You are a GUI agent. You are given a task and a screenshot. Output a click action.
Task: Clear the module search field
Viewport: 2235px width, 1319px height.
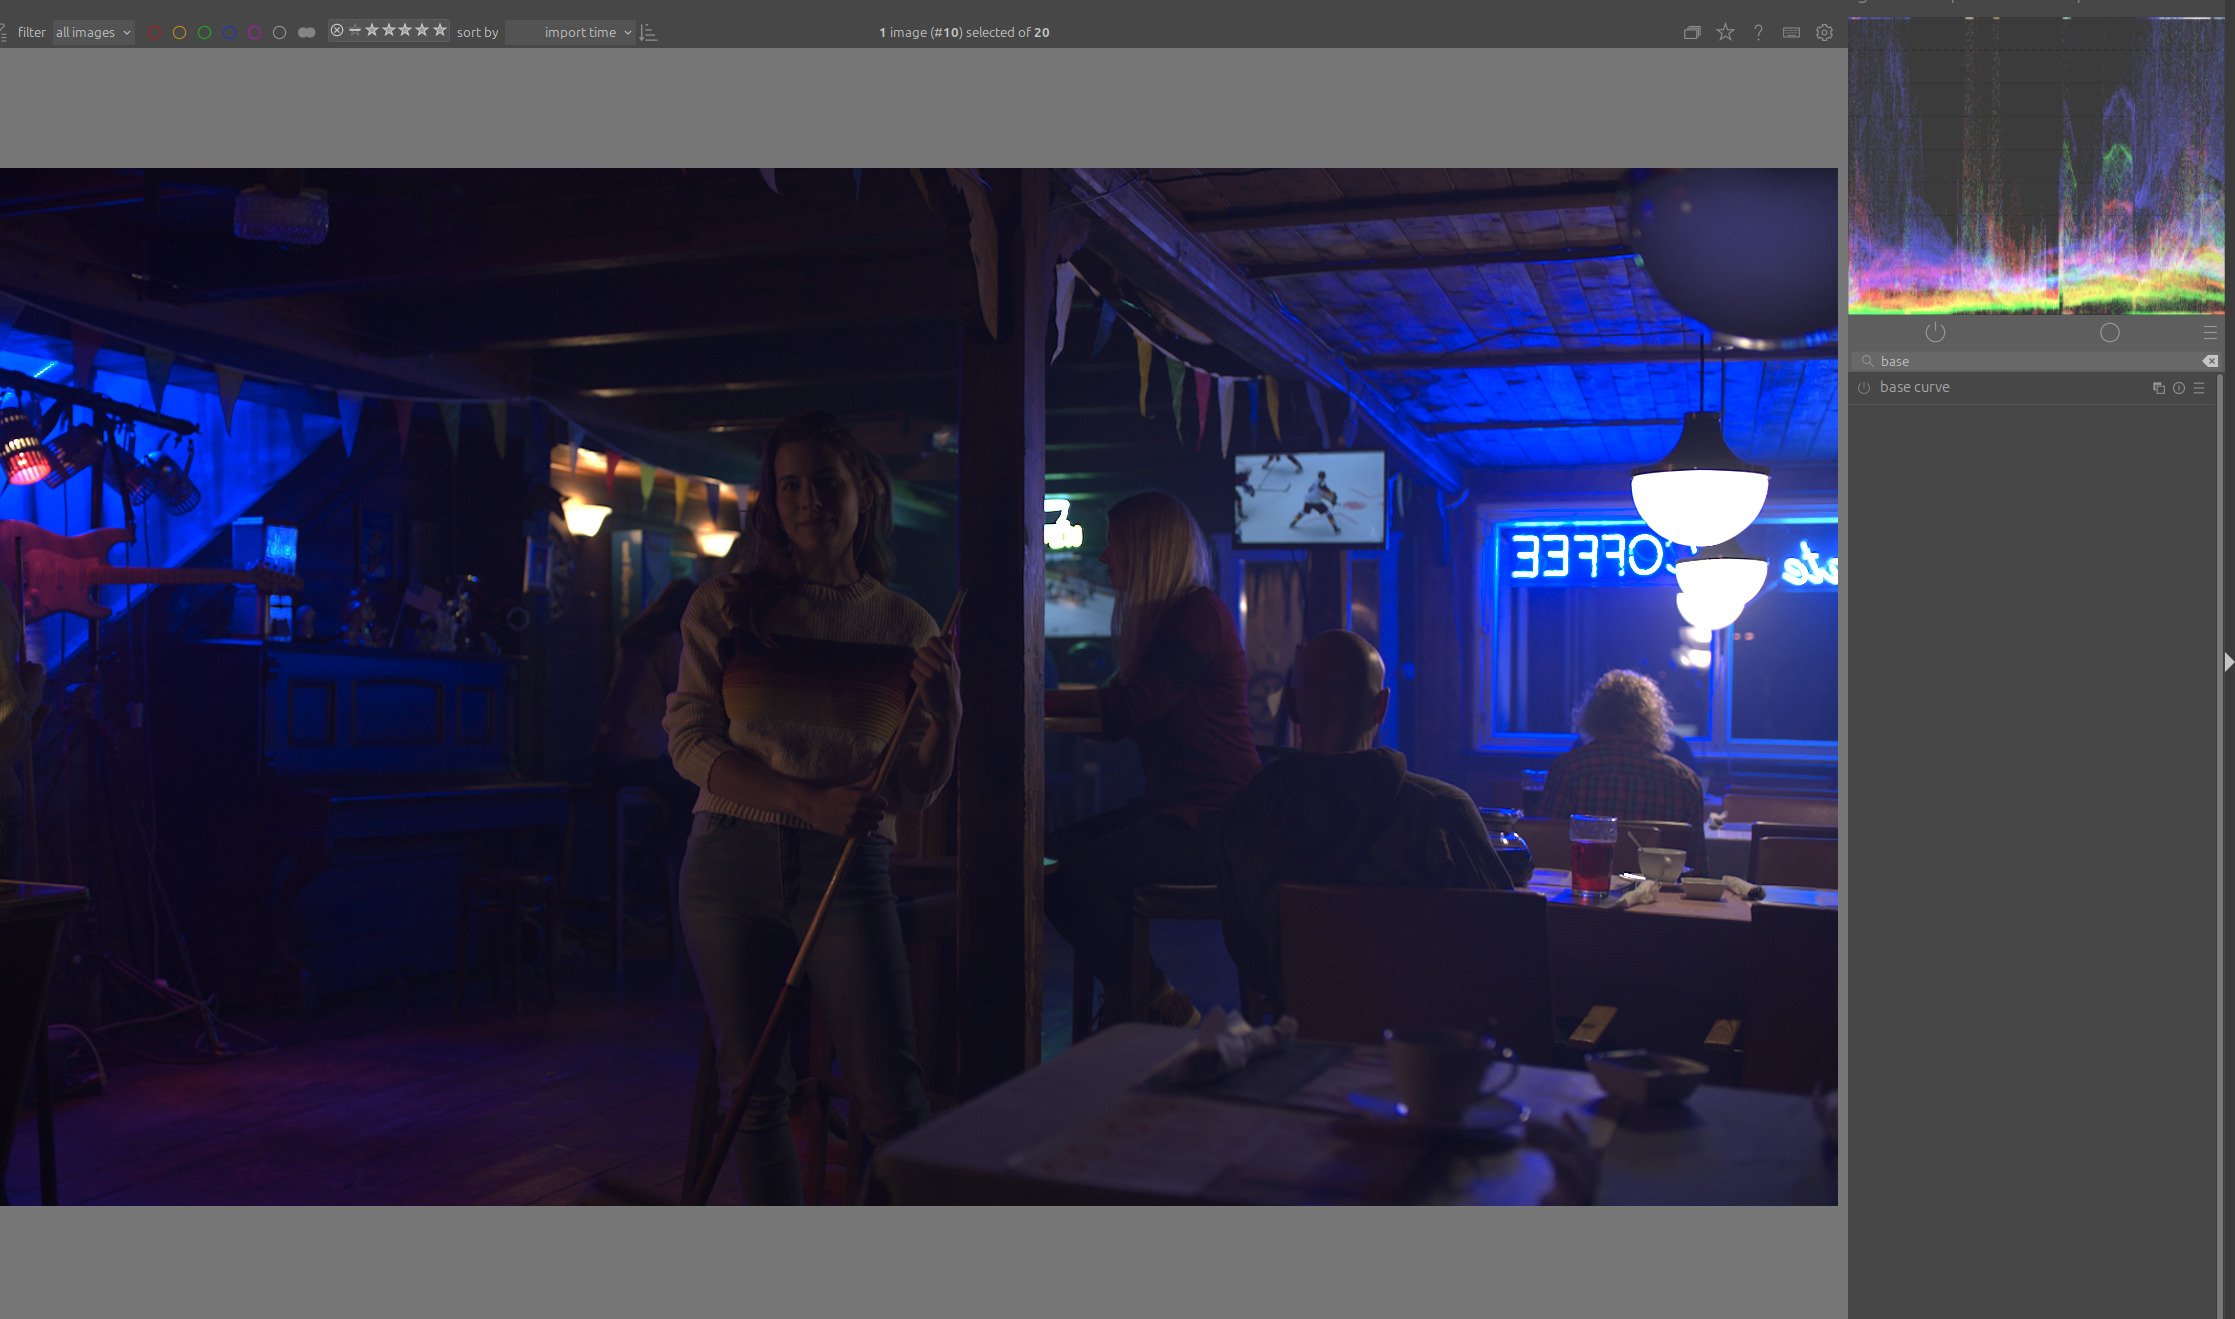2210,361
